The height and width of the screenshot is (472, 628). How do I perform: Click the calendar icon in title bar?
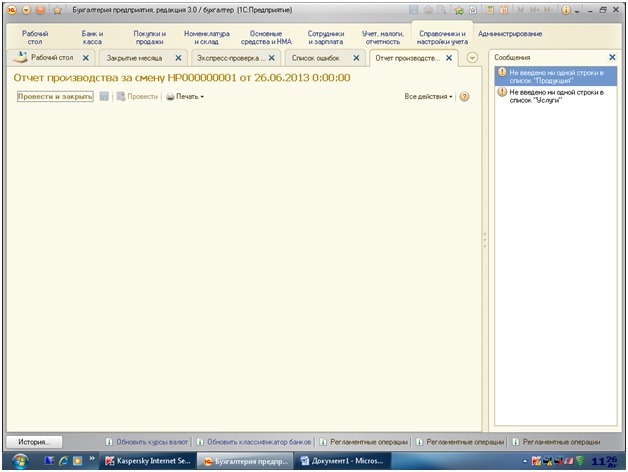click(x=504, y=10)
